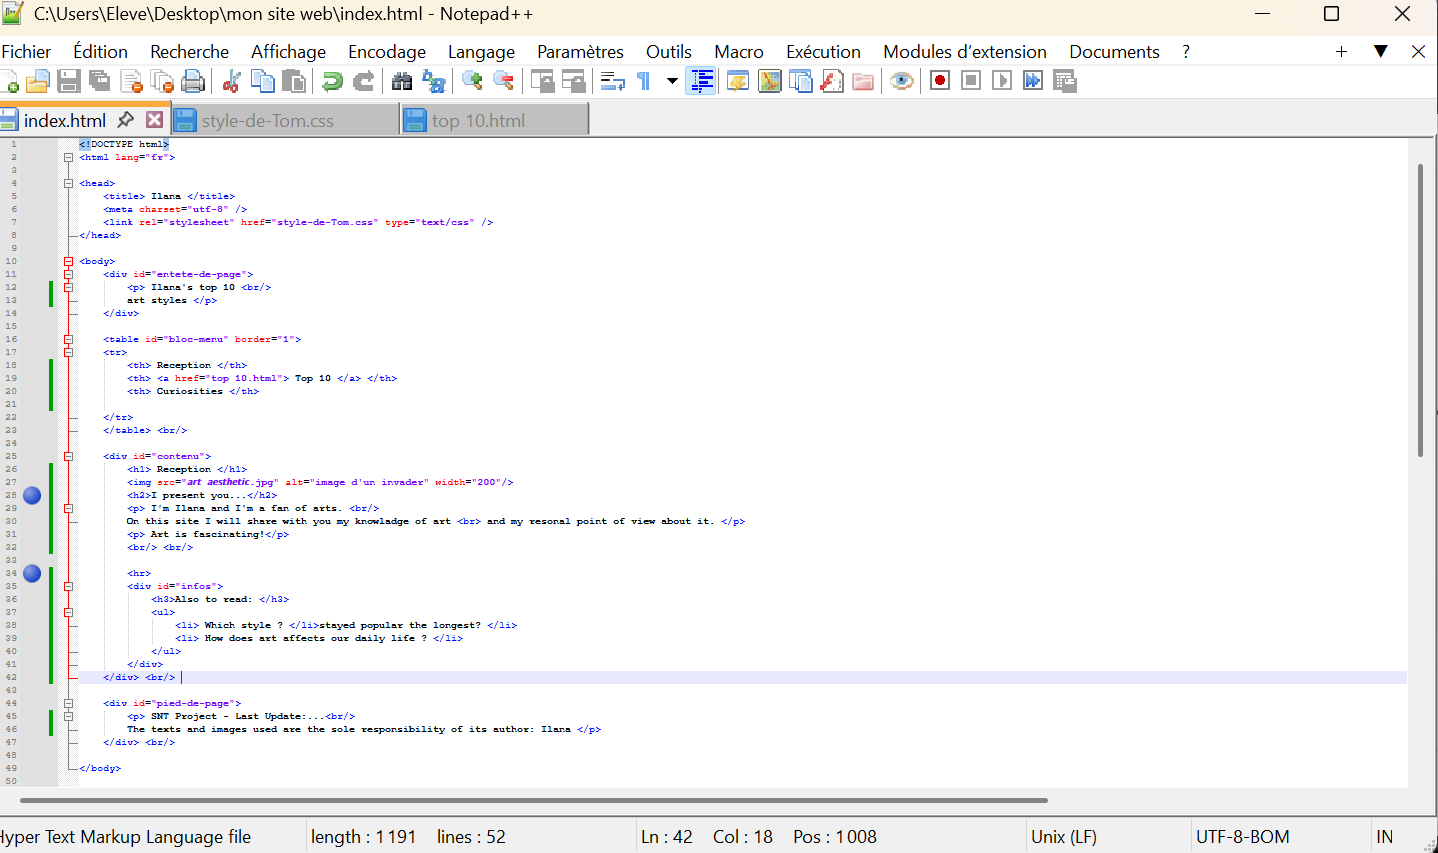Click the Open file folder icon

pos(38,81)
